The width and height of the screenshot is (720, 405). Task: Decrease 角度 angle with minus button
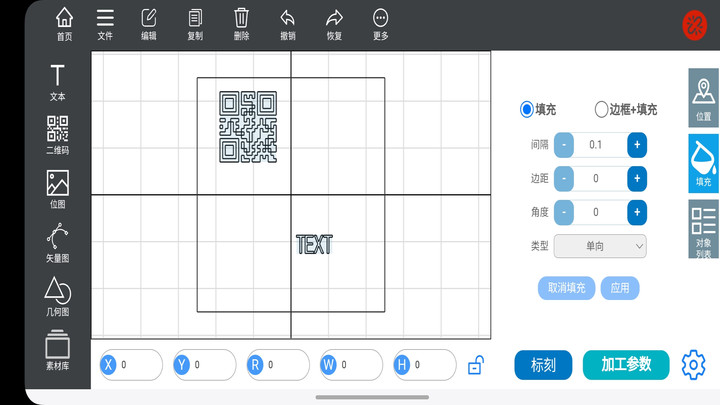click(x=564, y=212)
